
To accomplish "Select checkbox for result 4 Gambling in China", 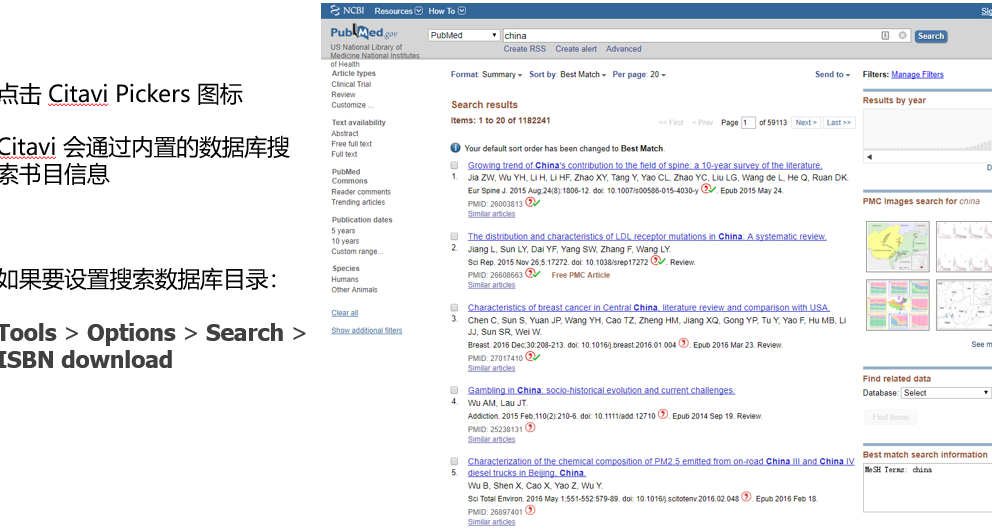I will pos(454,390).
